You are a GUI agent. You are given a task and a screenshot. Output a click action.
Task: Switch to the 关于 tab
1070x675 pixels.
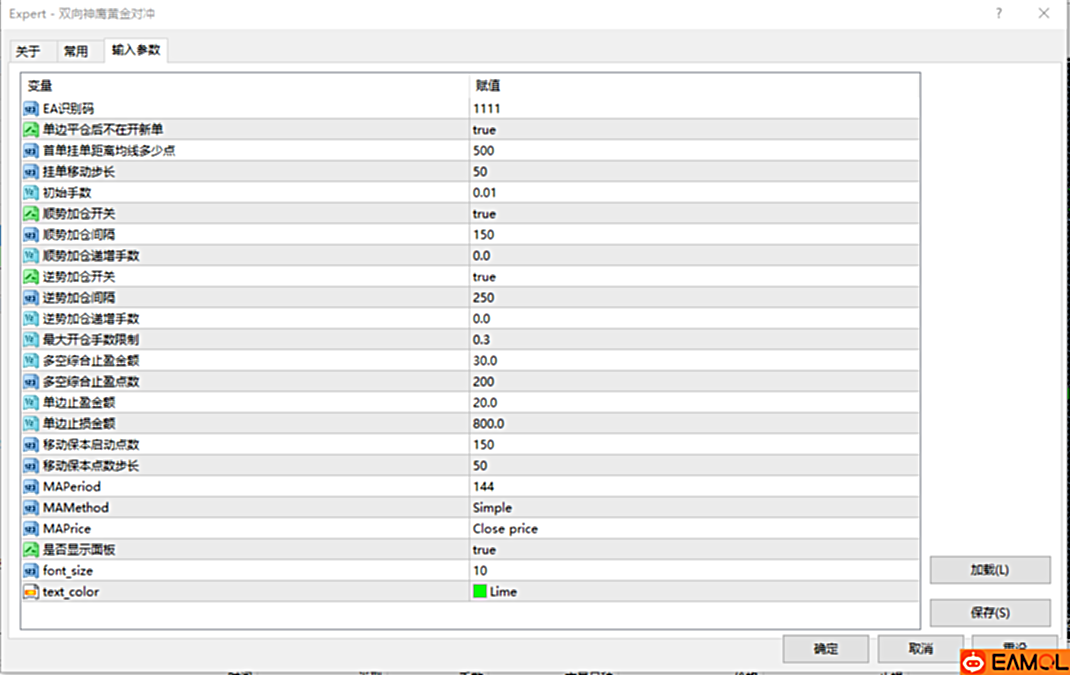click(x=28, y=51)
